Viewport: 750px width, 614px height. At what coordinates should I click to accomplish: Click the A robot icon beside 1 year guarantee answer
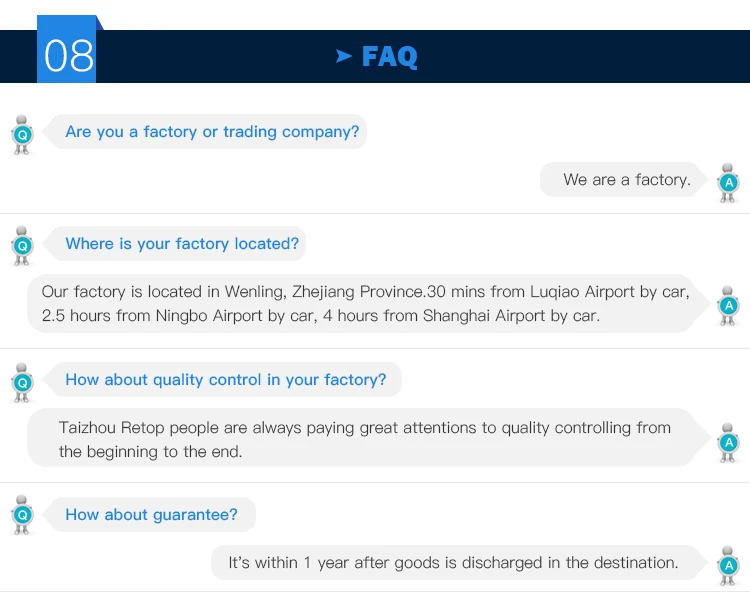click(729, 565)
